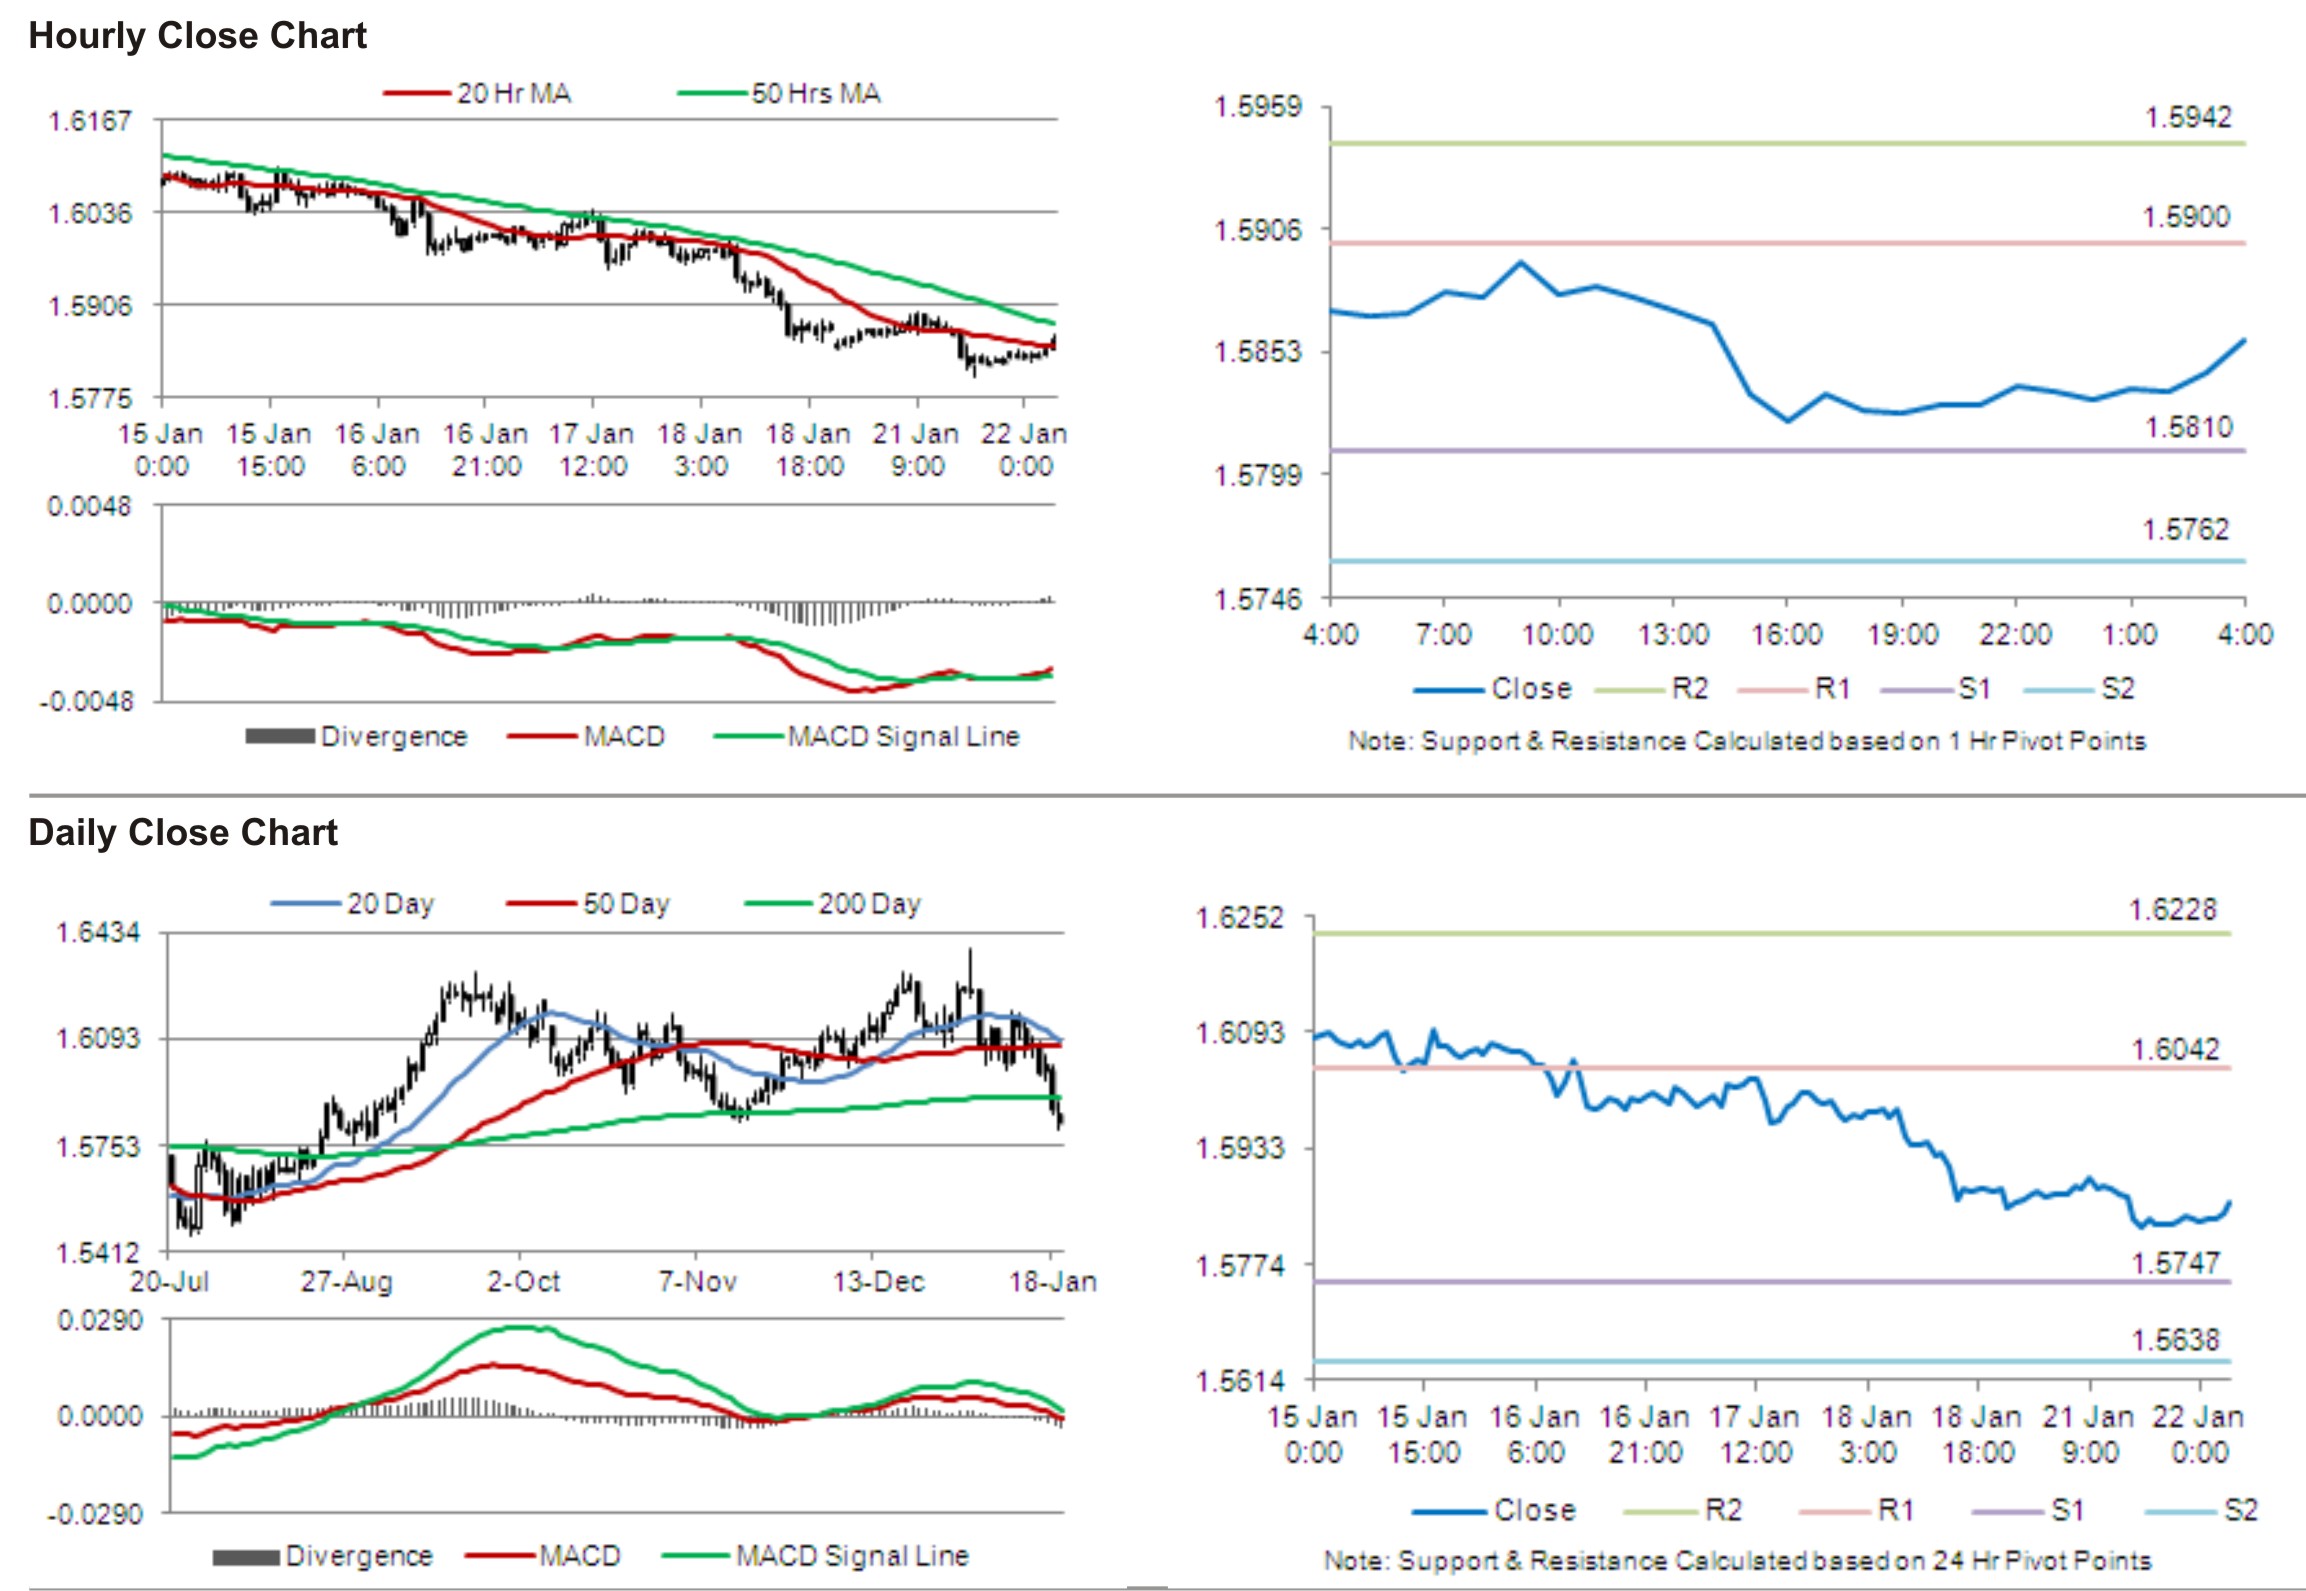Click the 'Hourly Close Chart' heading
This screenshot has width=2306, height=1591.
coord(197,36)
